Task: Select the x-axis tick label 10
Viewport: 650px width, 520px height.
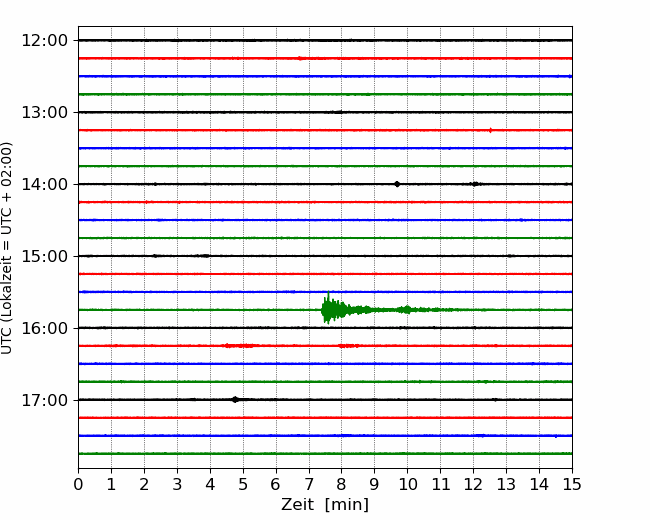Action: [x=407, y=484]
